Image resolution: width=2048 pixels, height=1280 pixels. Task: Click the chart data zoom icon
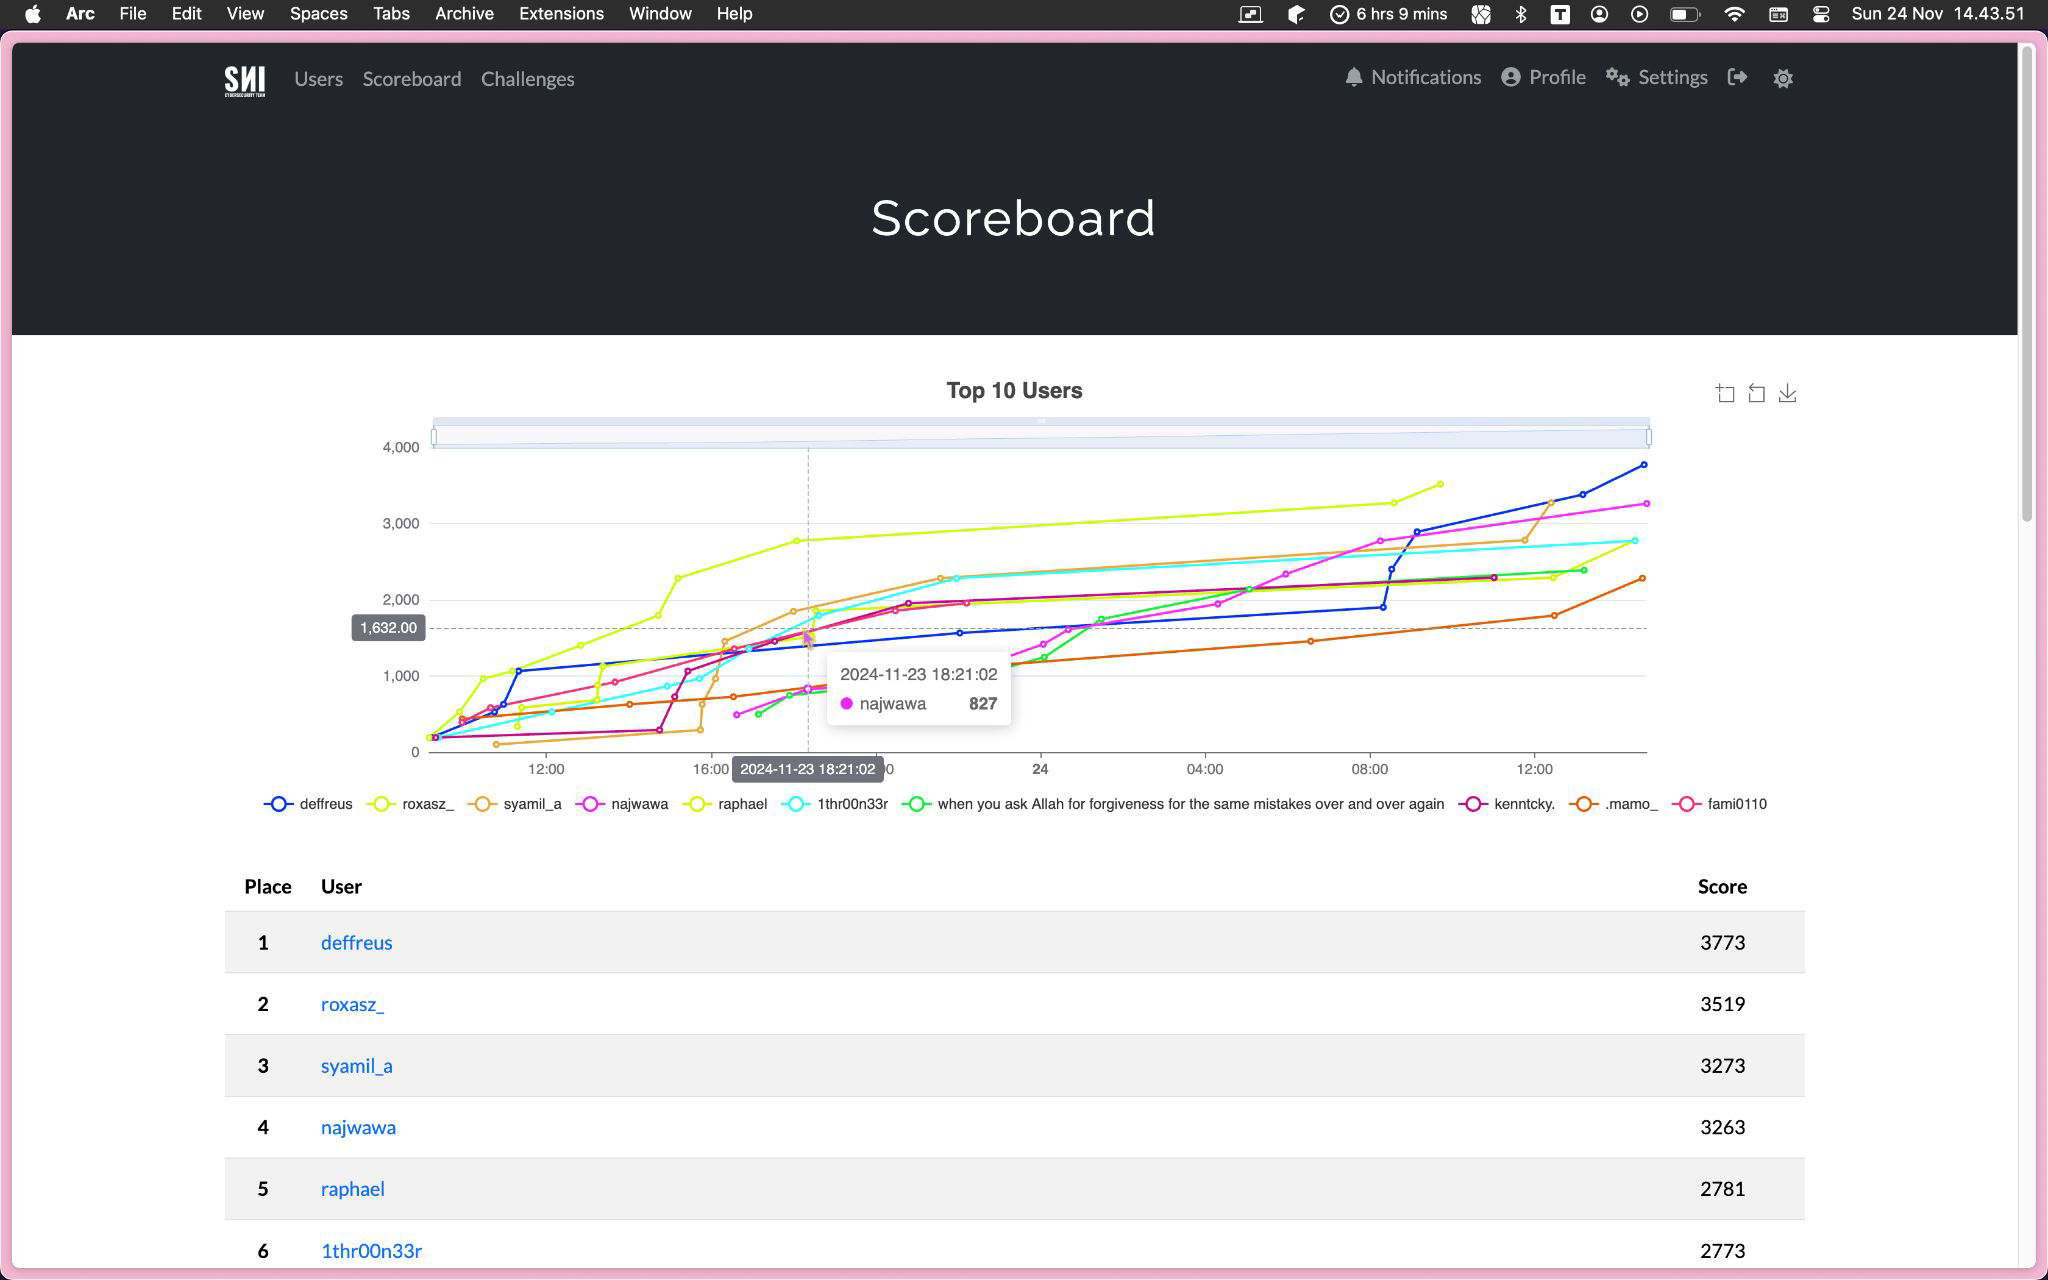[1725, 393]
